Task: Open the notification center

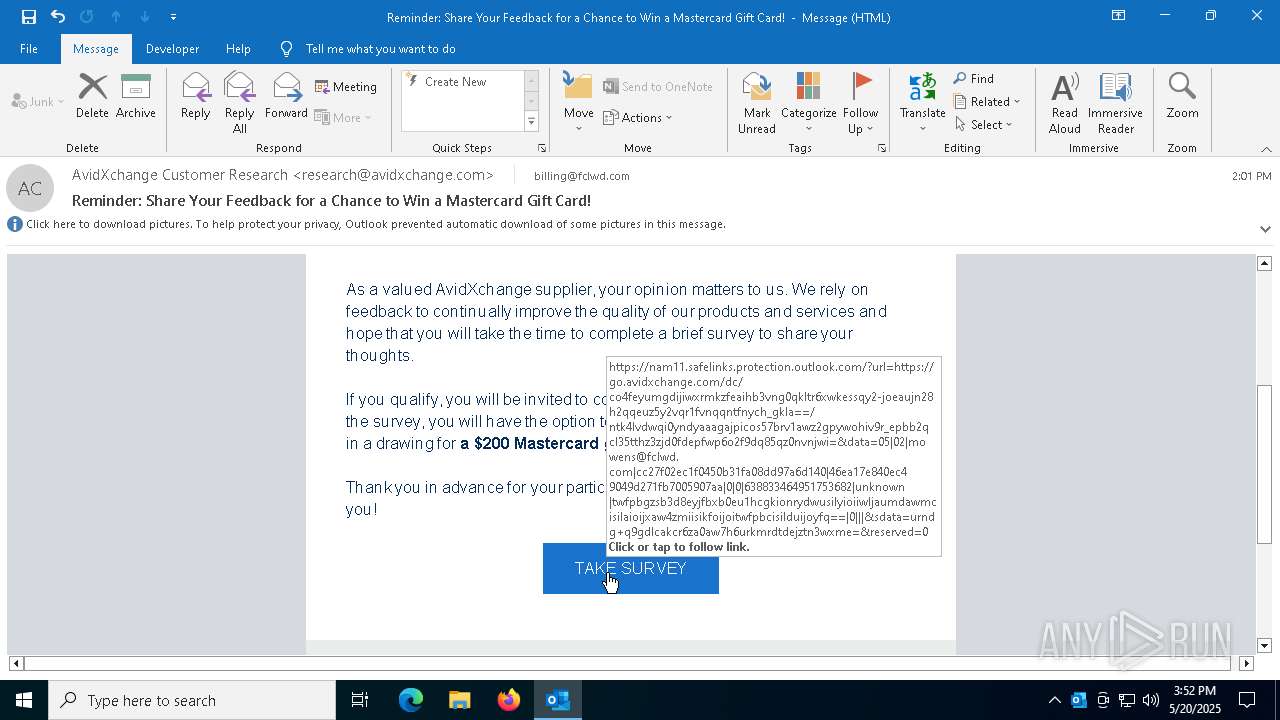Action: [x=1247, y=700]
